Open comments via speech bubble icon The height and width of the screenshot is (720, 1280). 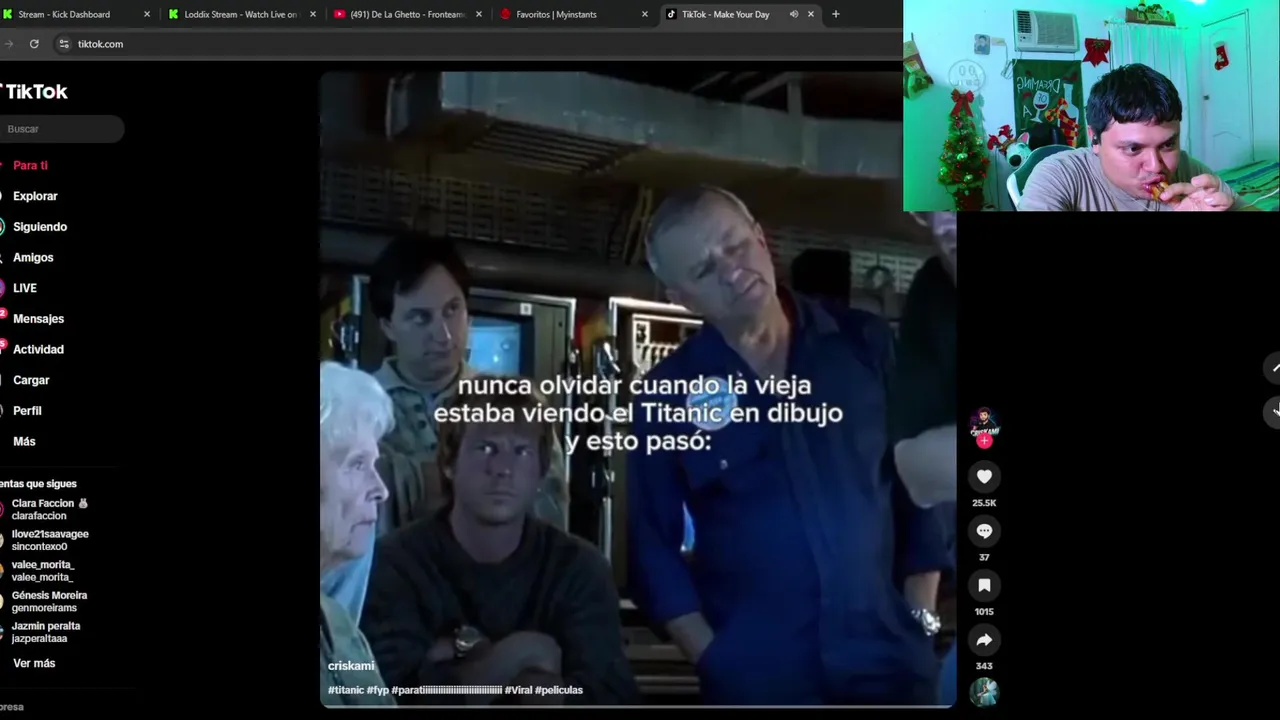[984, 531]
